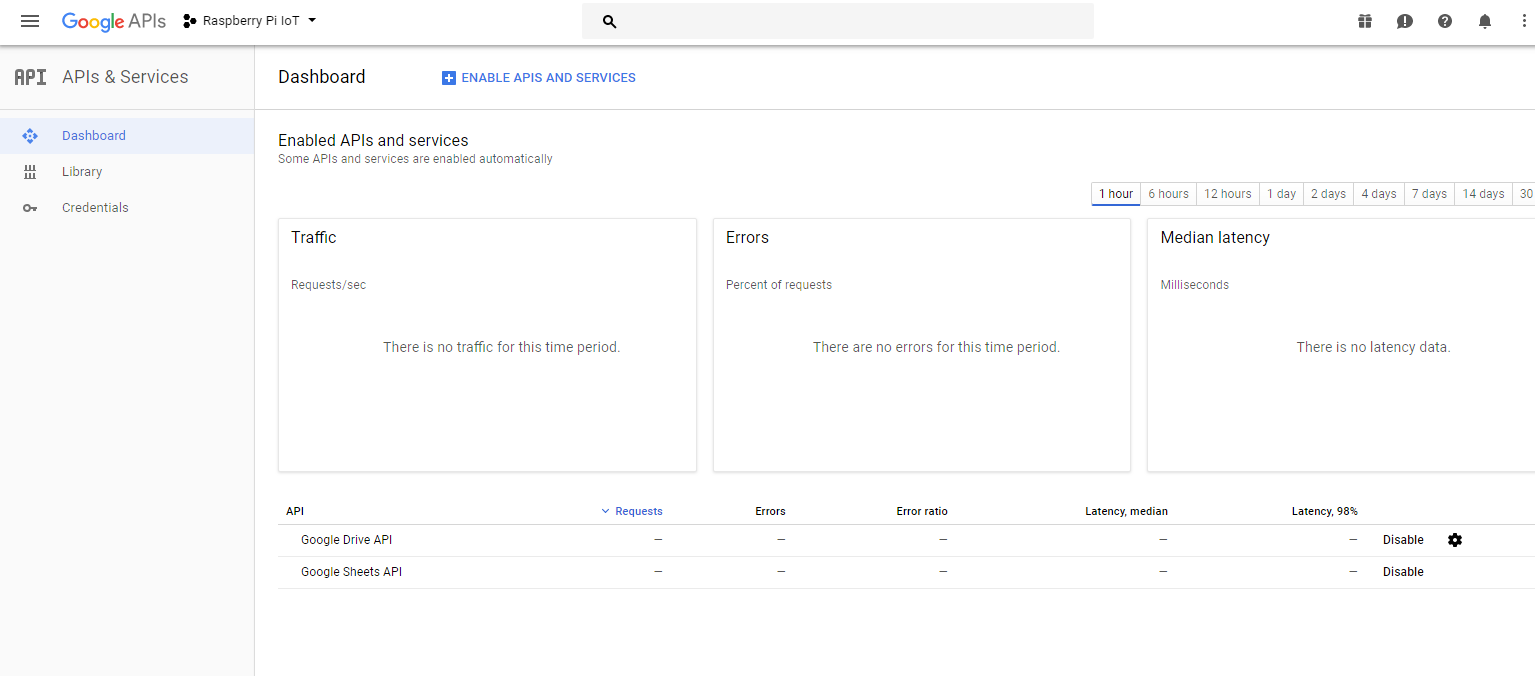1535x676 pixels.
Task: Go to Dashboard in the sidebar
Action: [127, 136]
